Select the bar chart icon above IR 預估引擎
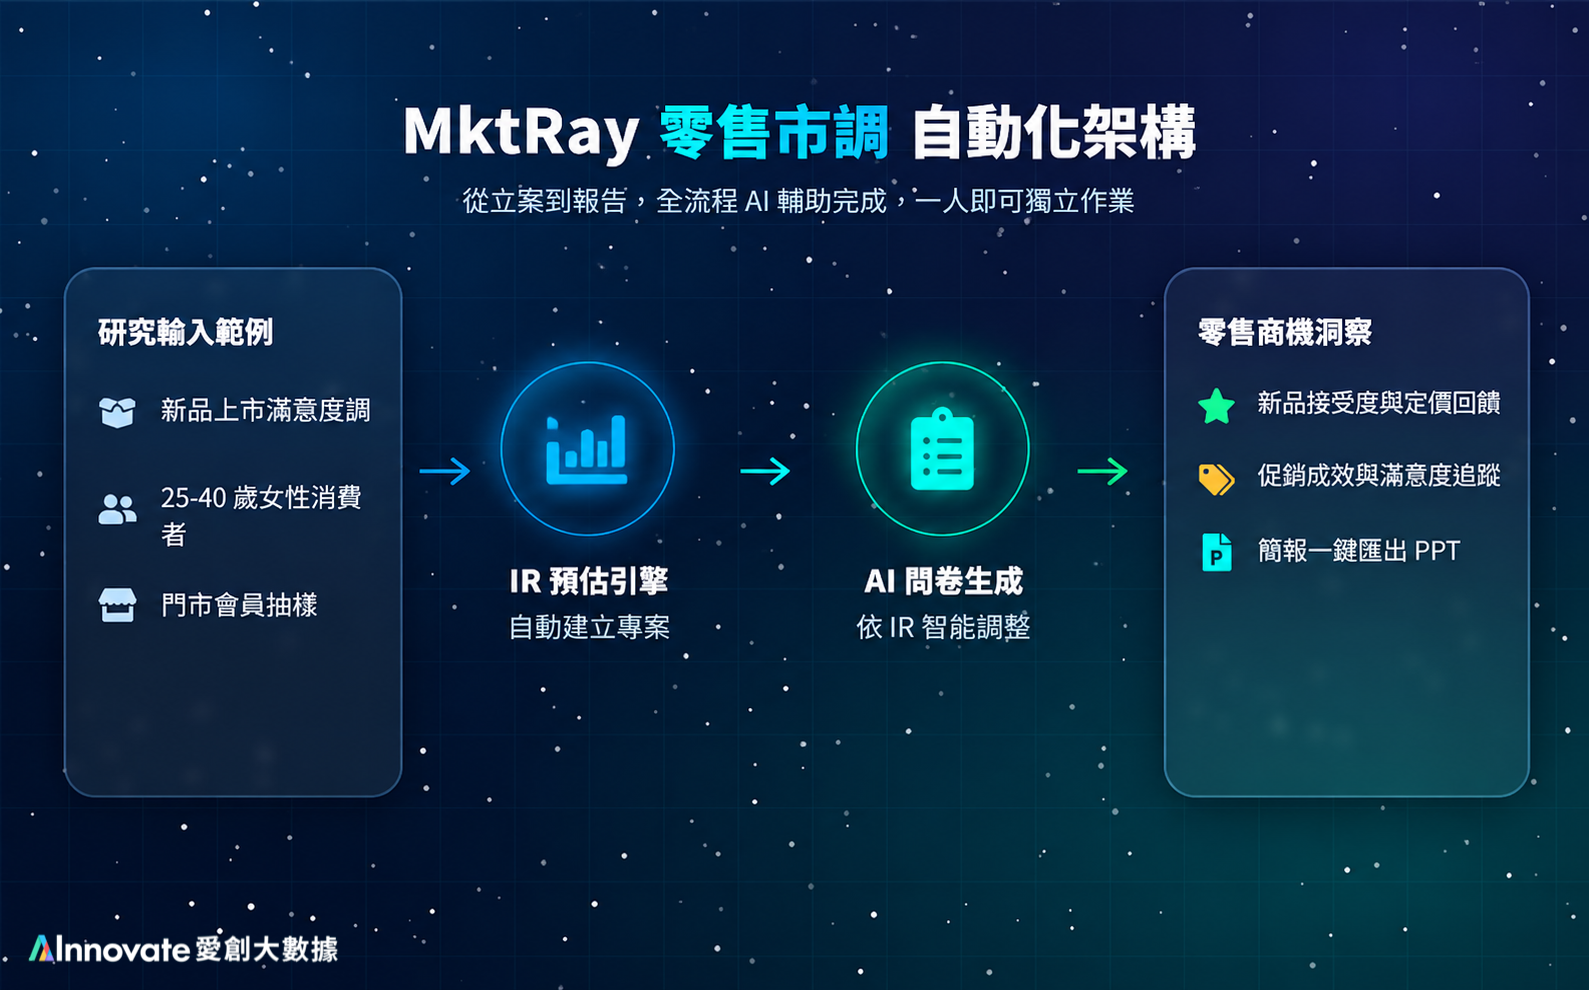This screenshot has width=1589, height=990. coord(587,449)
